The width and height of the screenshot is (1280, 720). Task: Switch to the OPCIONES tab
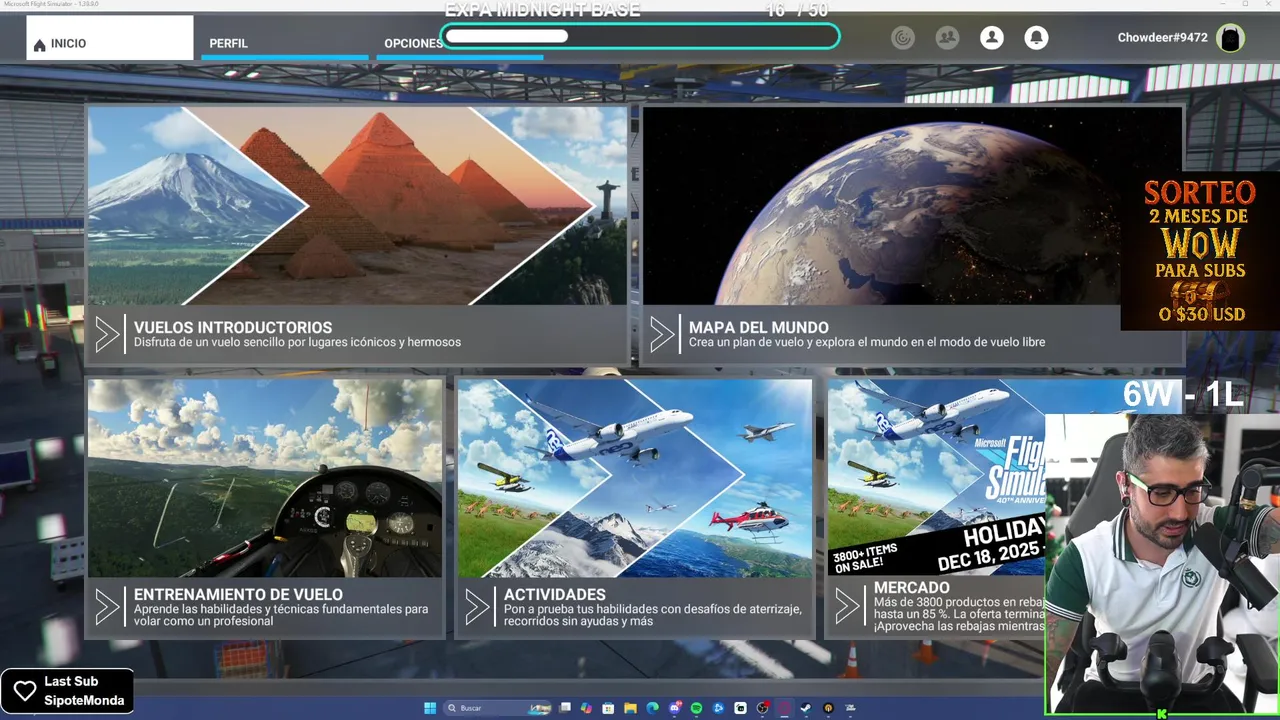(x=413, y=43)
